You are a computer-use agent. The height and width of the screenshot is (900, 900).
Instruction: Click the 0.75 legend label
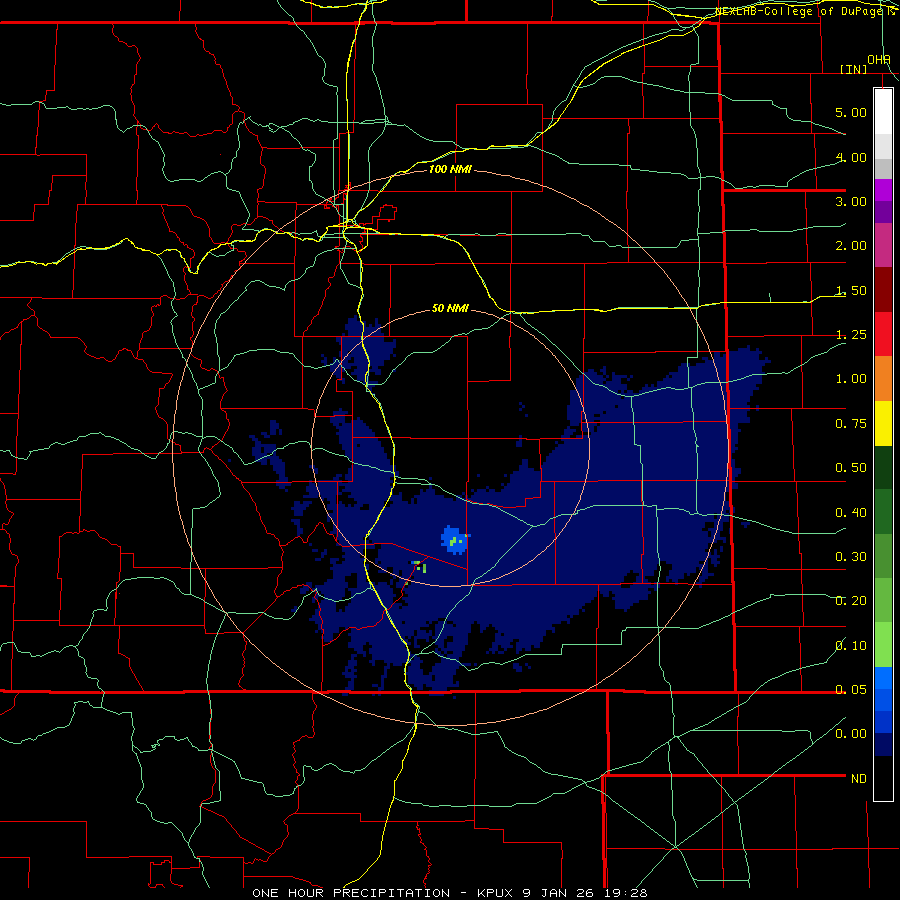point(851,424)
